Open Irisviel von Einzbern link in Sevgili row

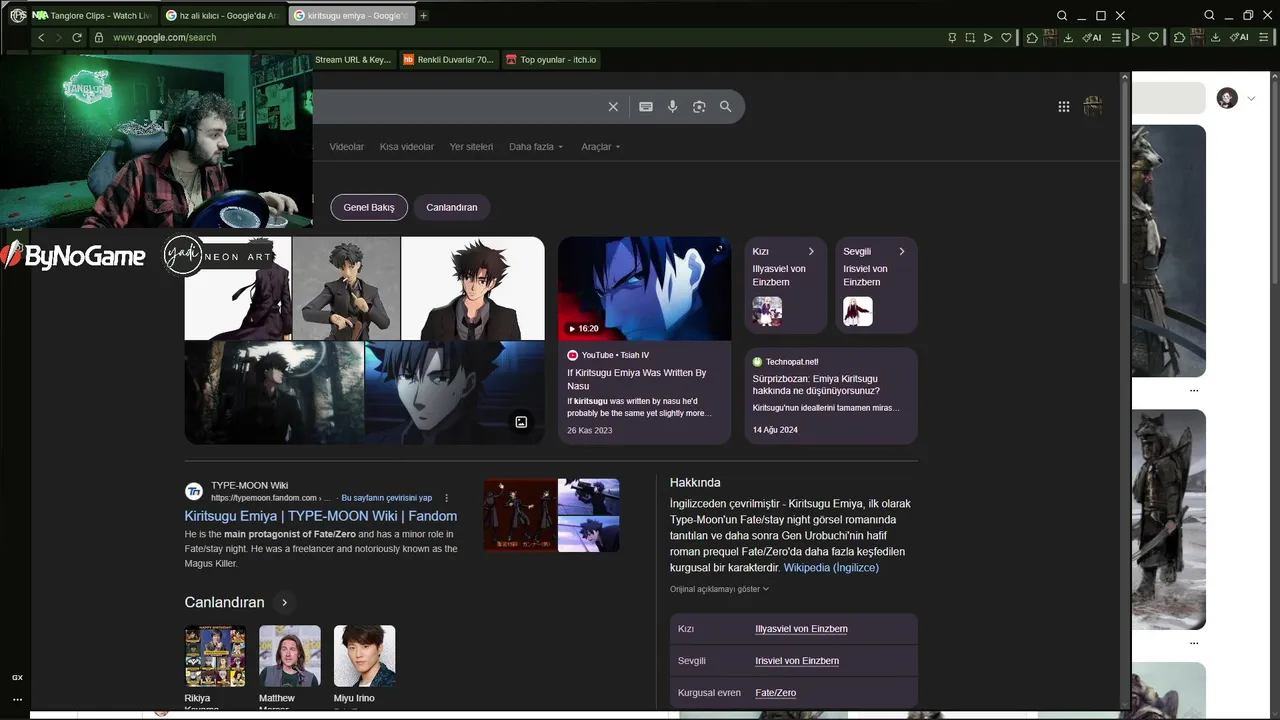(x=797, y=661)
